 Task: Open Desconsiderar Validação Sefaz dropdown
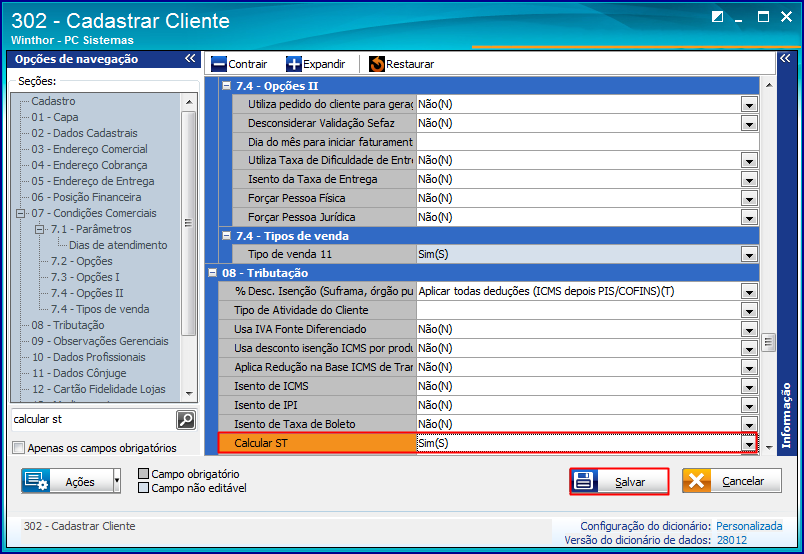click(749, 123)
